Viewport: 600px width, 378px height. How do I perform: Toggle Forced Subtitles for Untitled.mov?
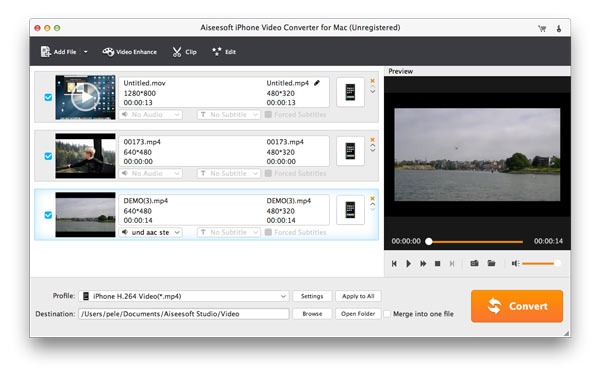[268, 114]
